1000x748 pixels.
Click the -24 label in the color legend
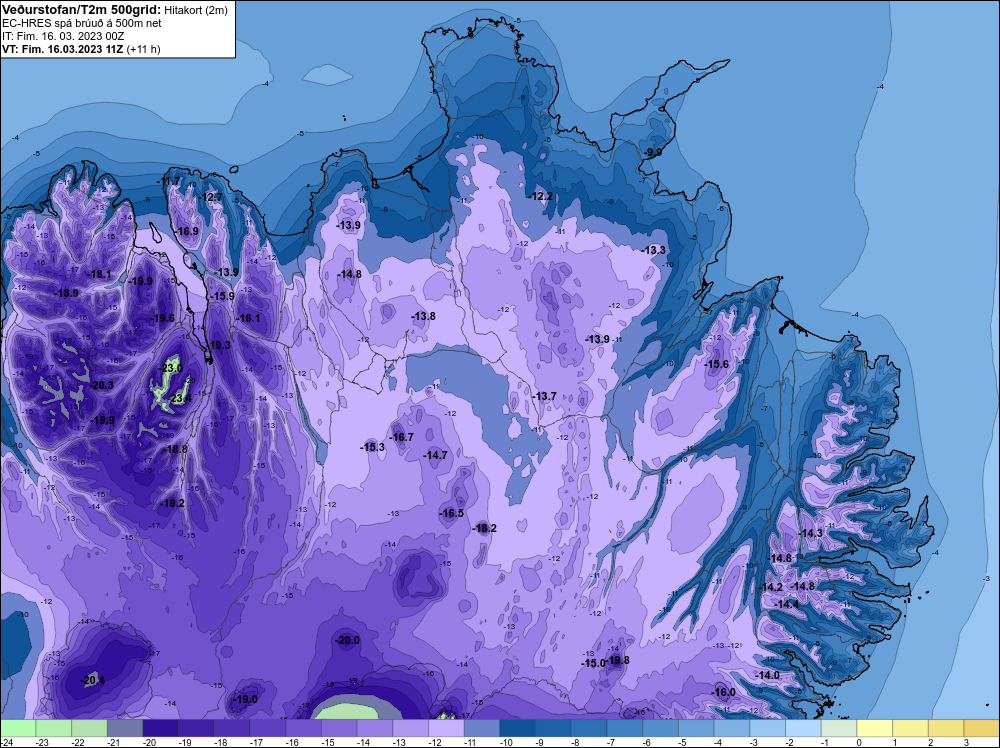tap(8, 742)
